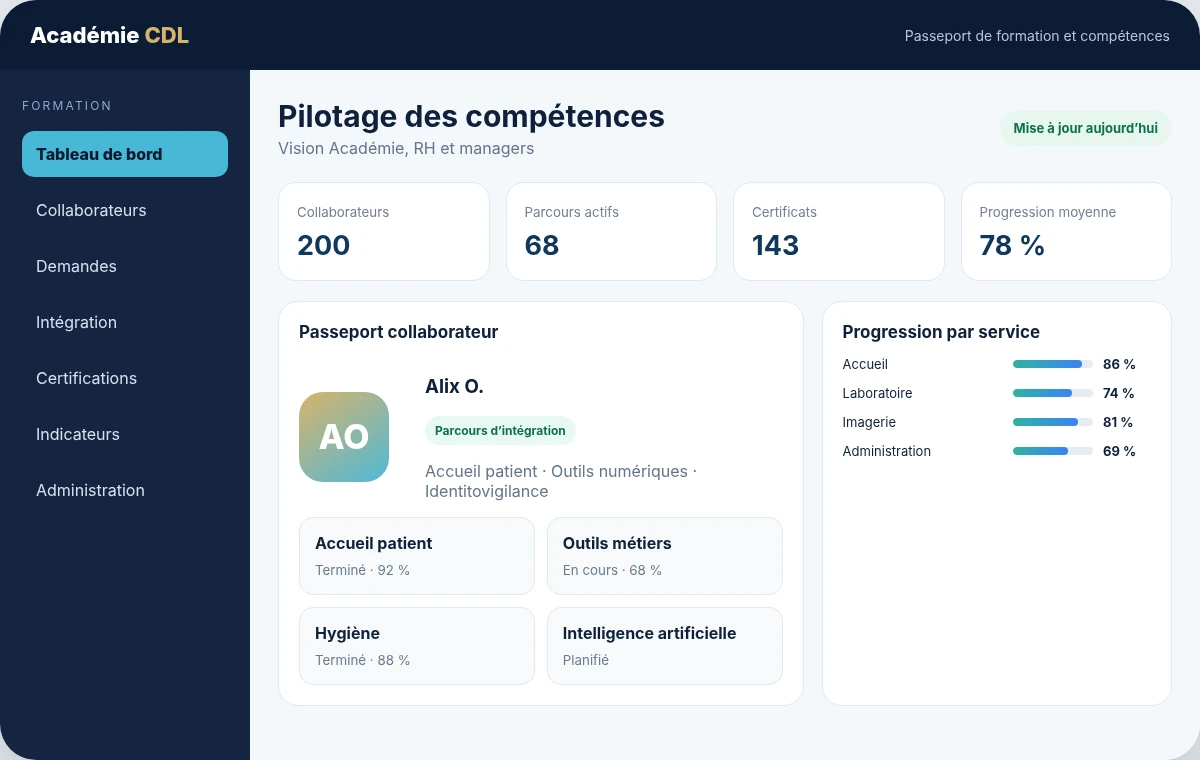
Task: Click the 74 % value for Laboratoire
Action: click(1119, 393)
